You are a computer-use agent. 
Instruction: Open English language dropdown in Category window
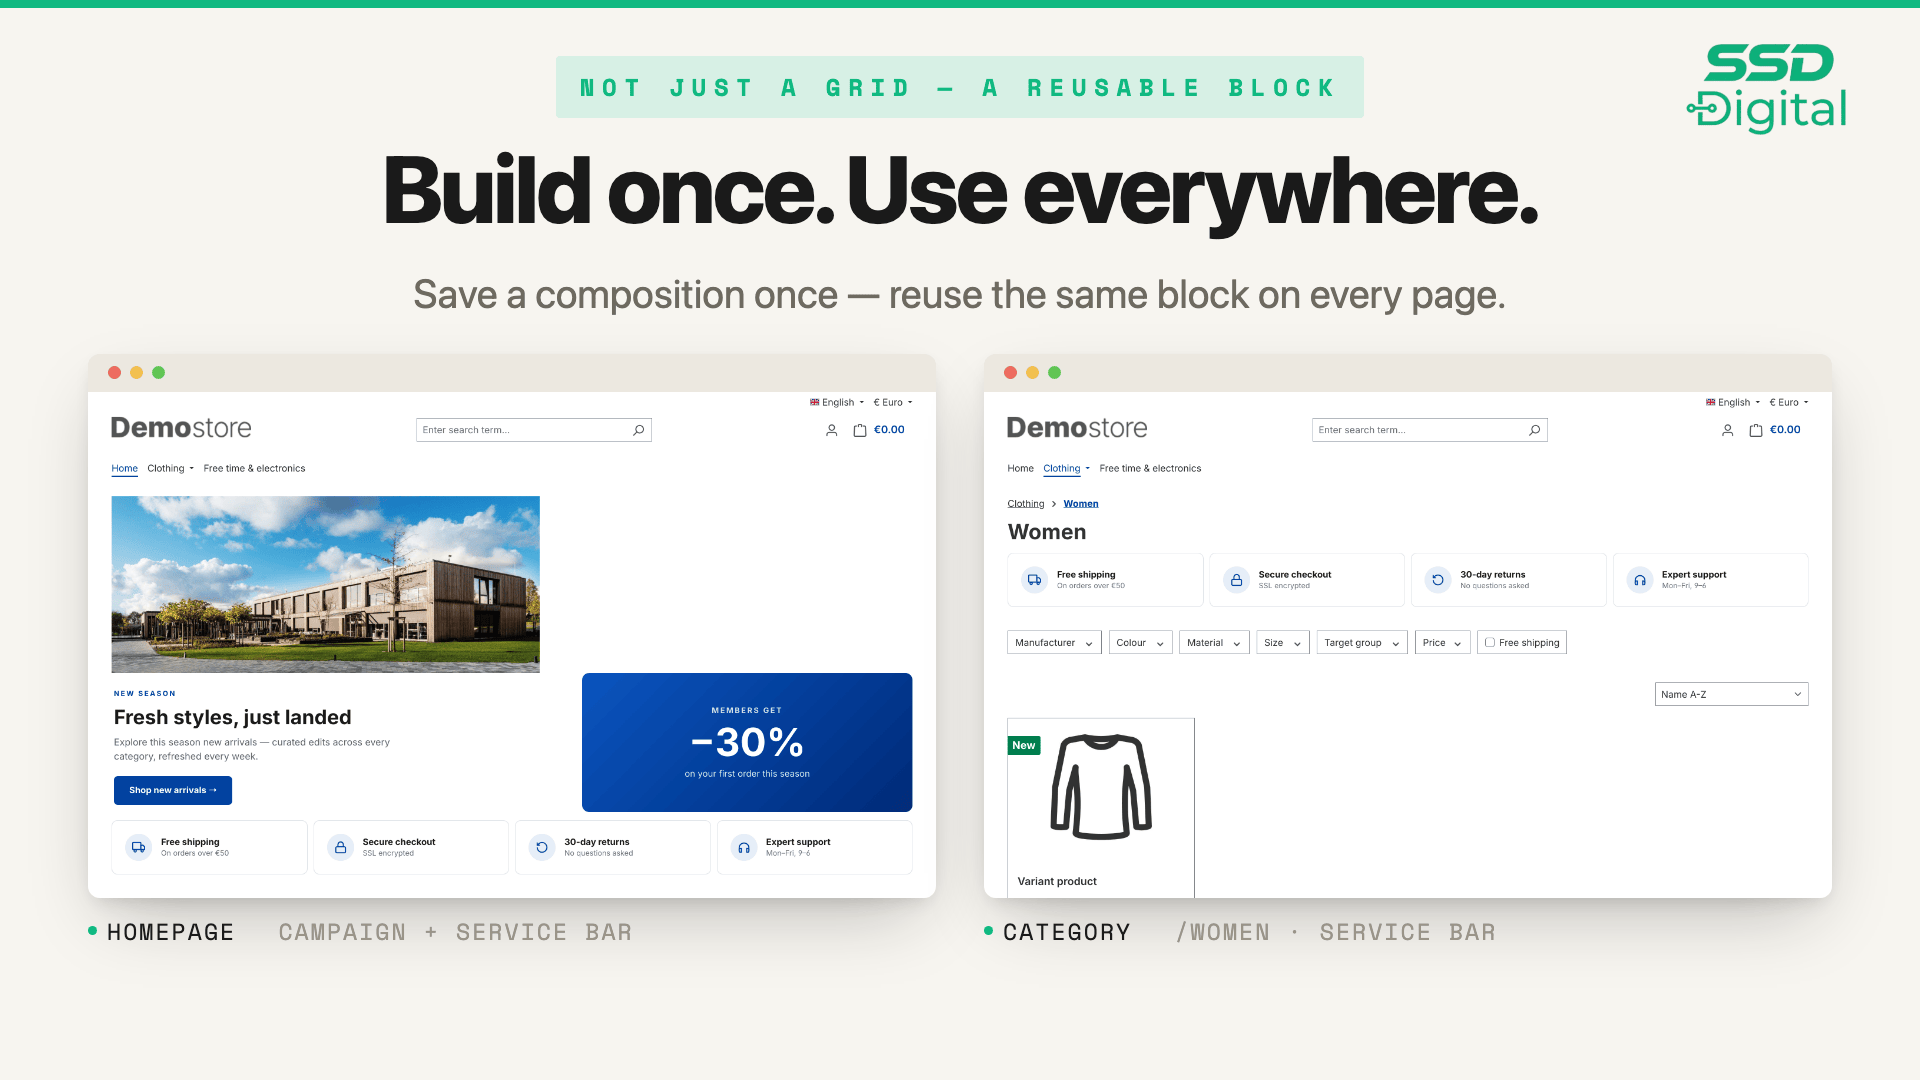click(1733, 402)
